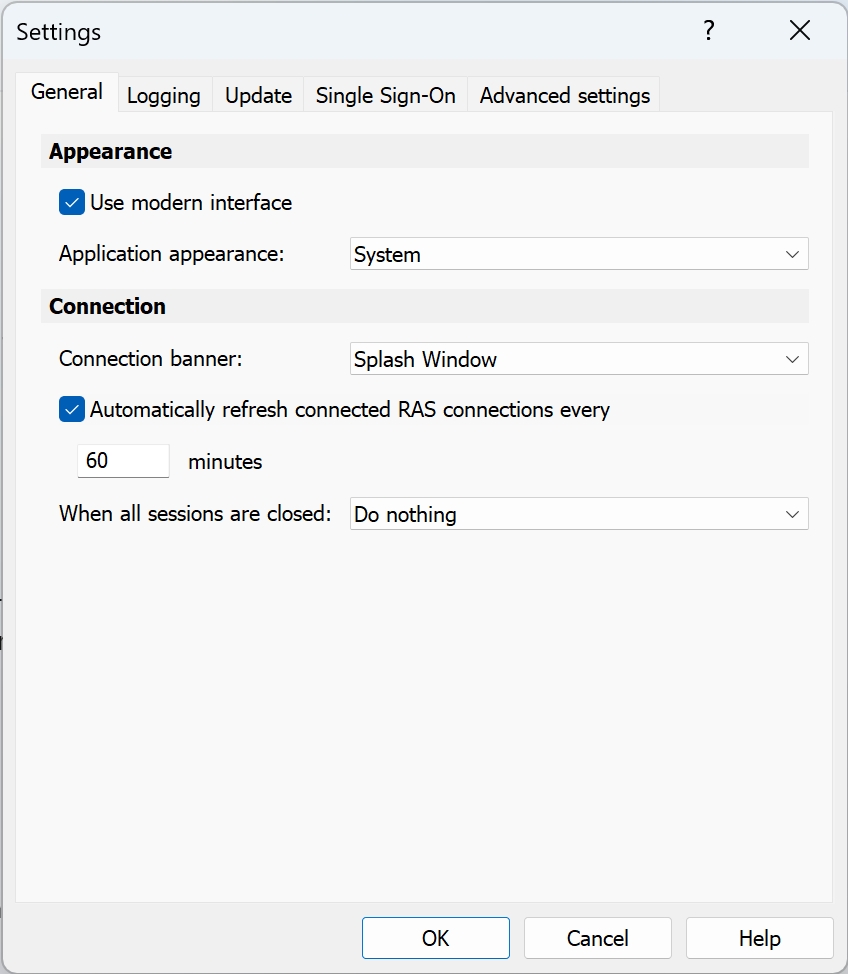The image size is (848, 974).
Task: Click the Application appearance label text
Action: pos(172,254)
